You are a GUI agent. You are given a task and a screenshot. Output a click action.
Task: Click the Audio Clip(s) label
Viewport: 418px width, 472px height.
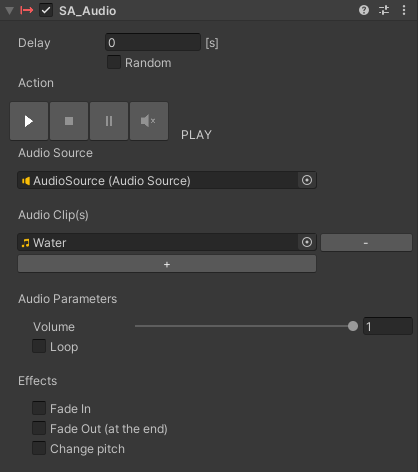53,215
